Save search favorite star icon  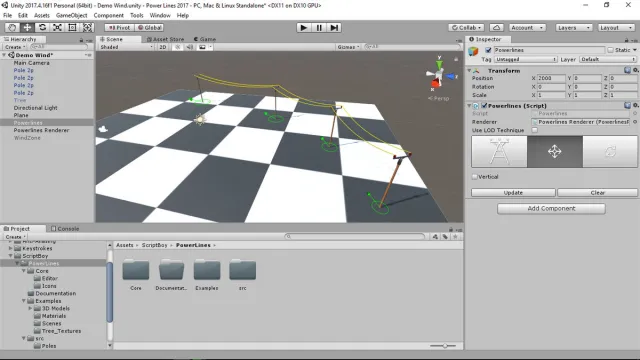tap(456, 236)
